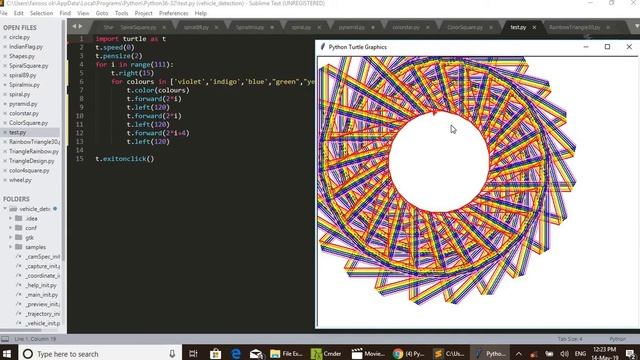Open the View menu
Screen dimensions: 640x360
pos(83,13)
